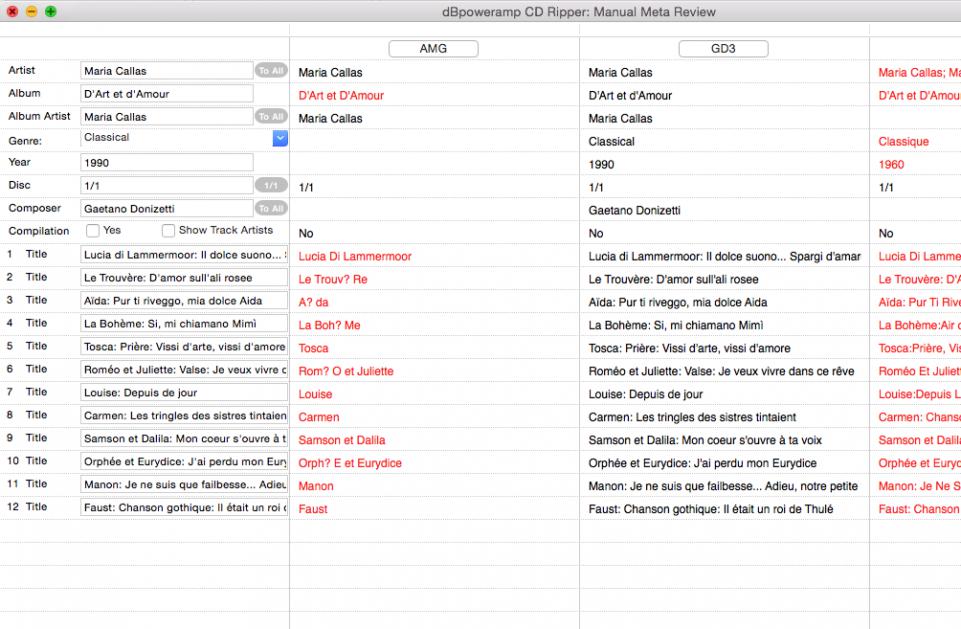Choose GD3's 'Gaetano Donizetti' composer value
This screenshot has height=629, width=961.
click(x=634, y=211)
